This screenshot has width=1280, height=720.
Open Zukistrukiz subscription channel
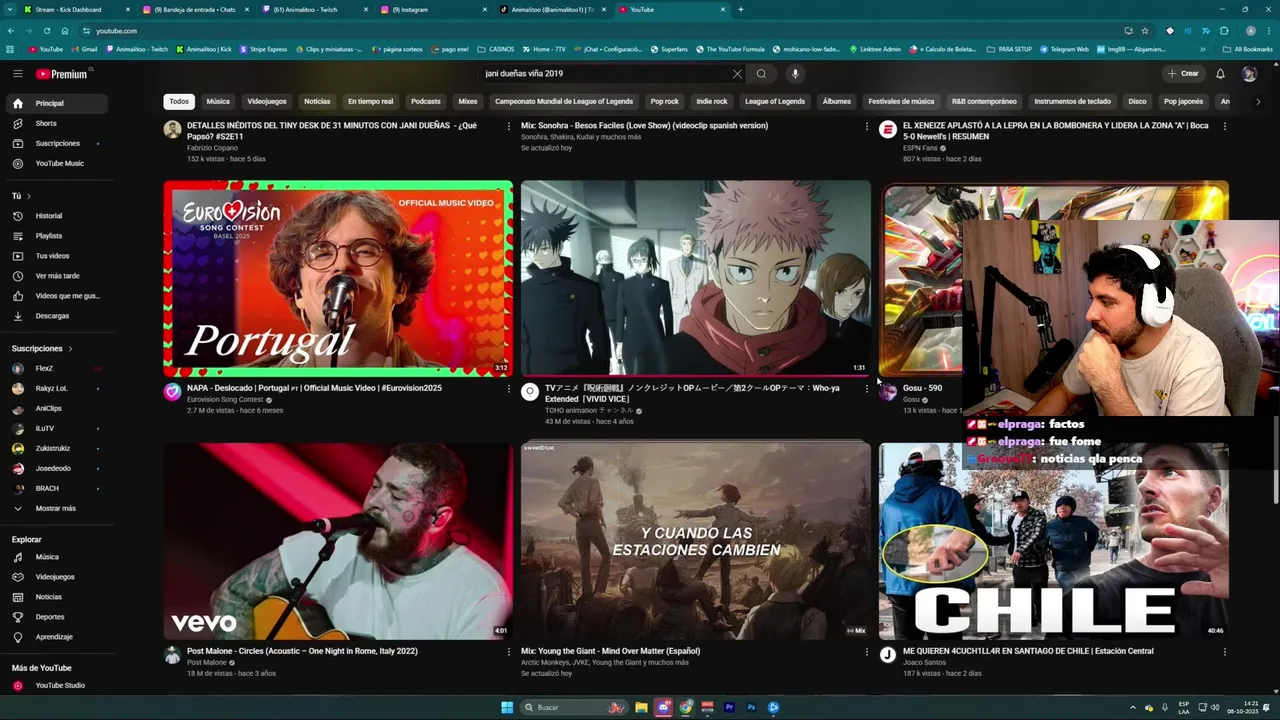(x=55, y=449)
